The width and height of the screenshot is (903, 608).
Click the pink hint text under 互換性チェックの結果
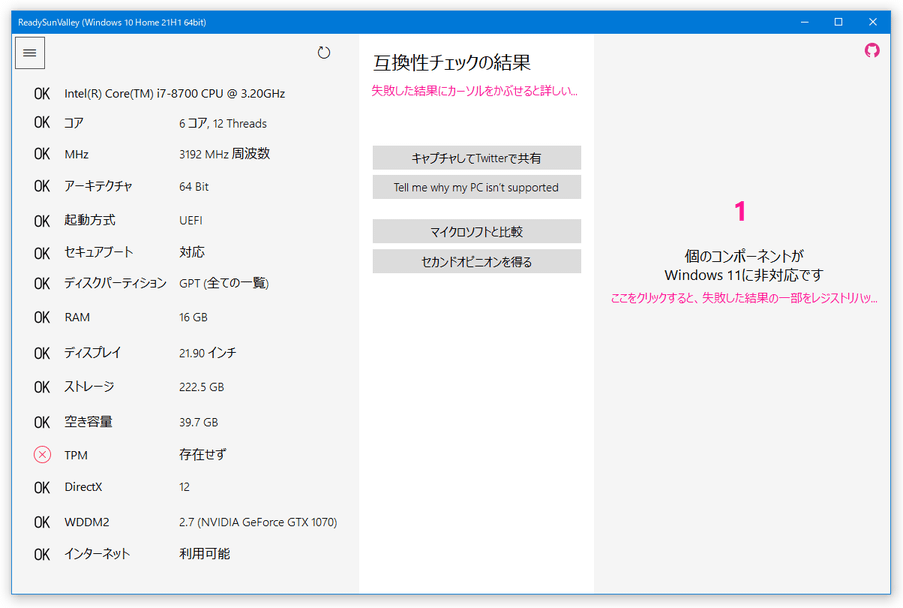[475, 91]
